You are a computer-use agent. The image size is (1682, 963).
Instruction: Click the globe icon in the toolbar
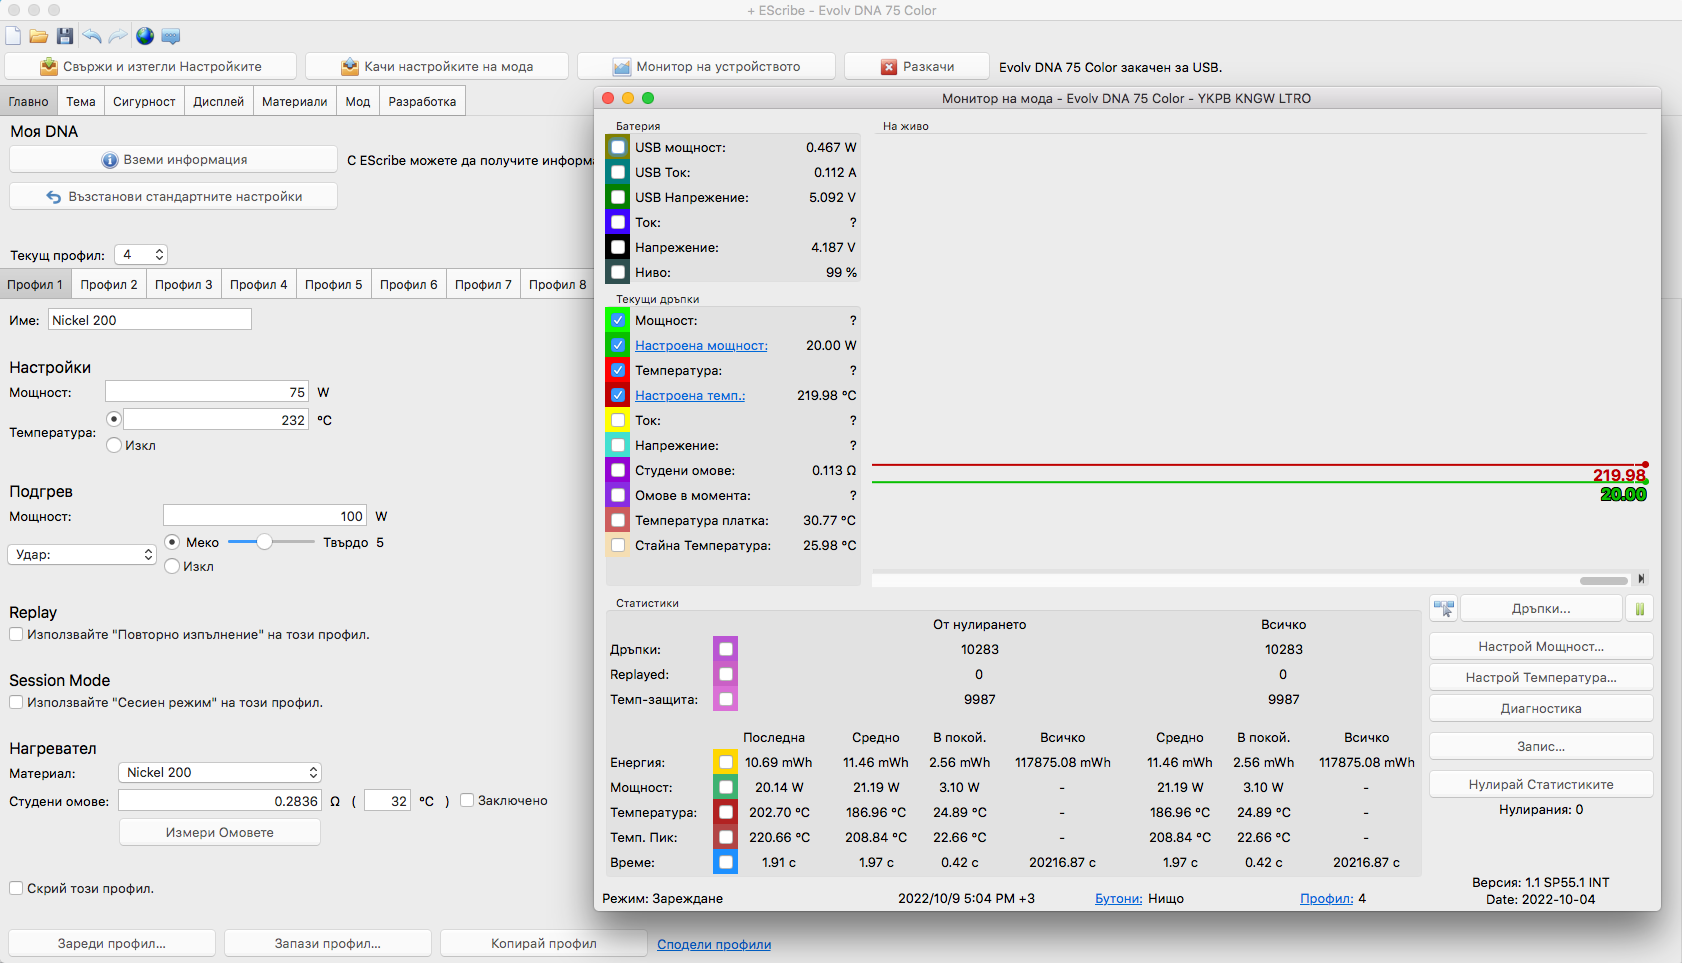145,36
